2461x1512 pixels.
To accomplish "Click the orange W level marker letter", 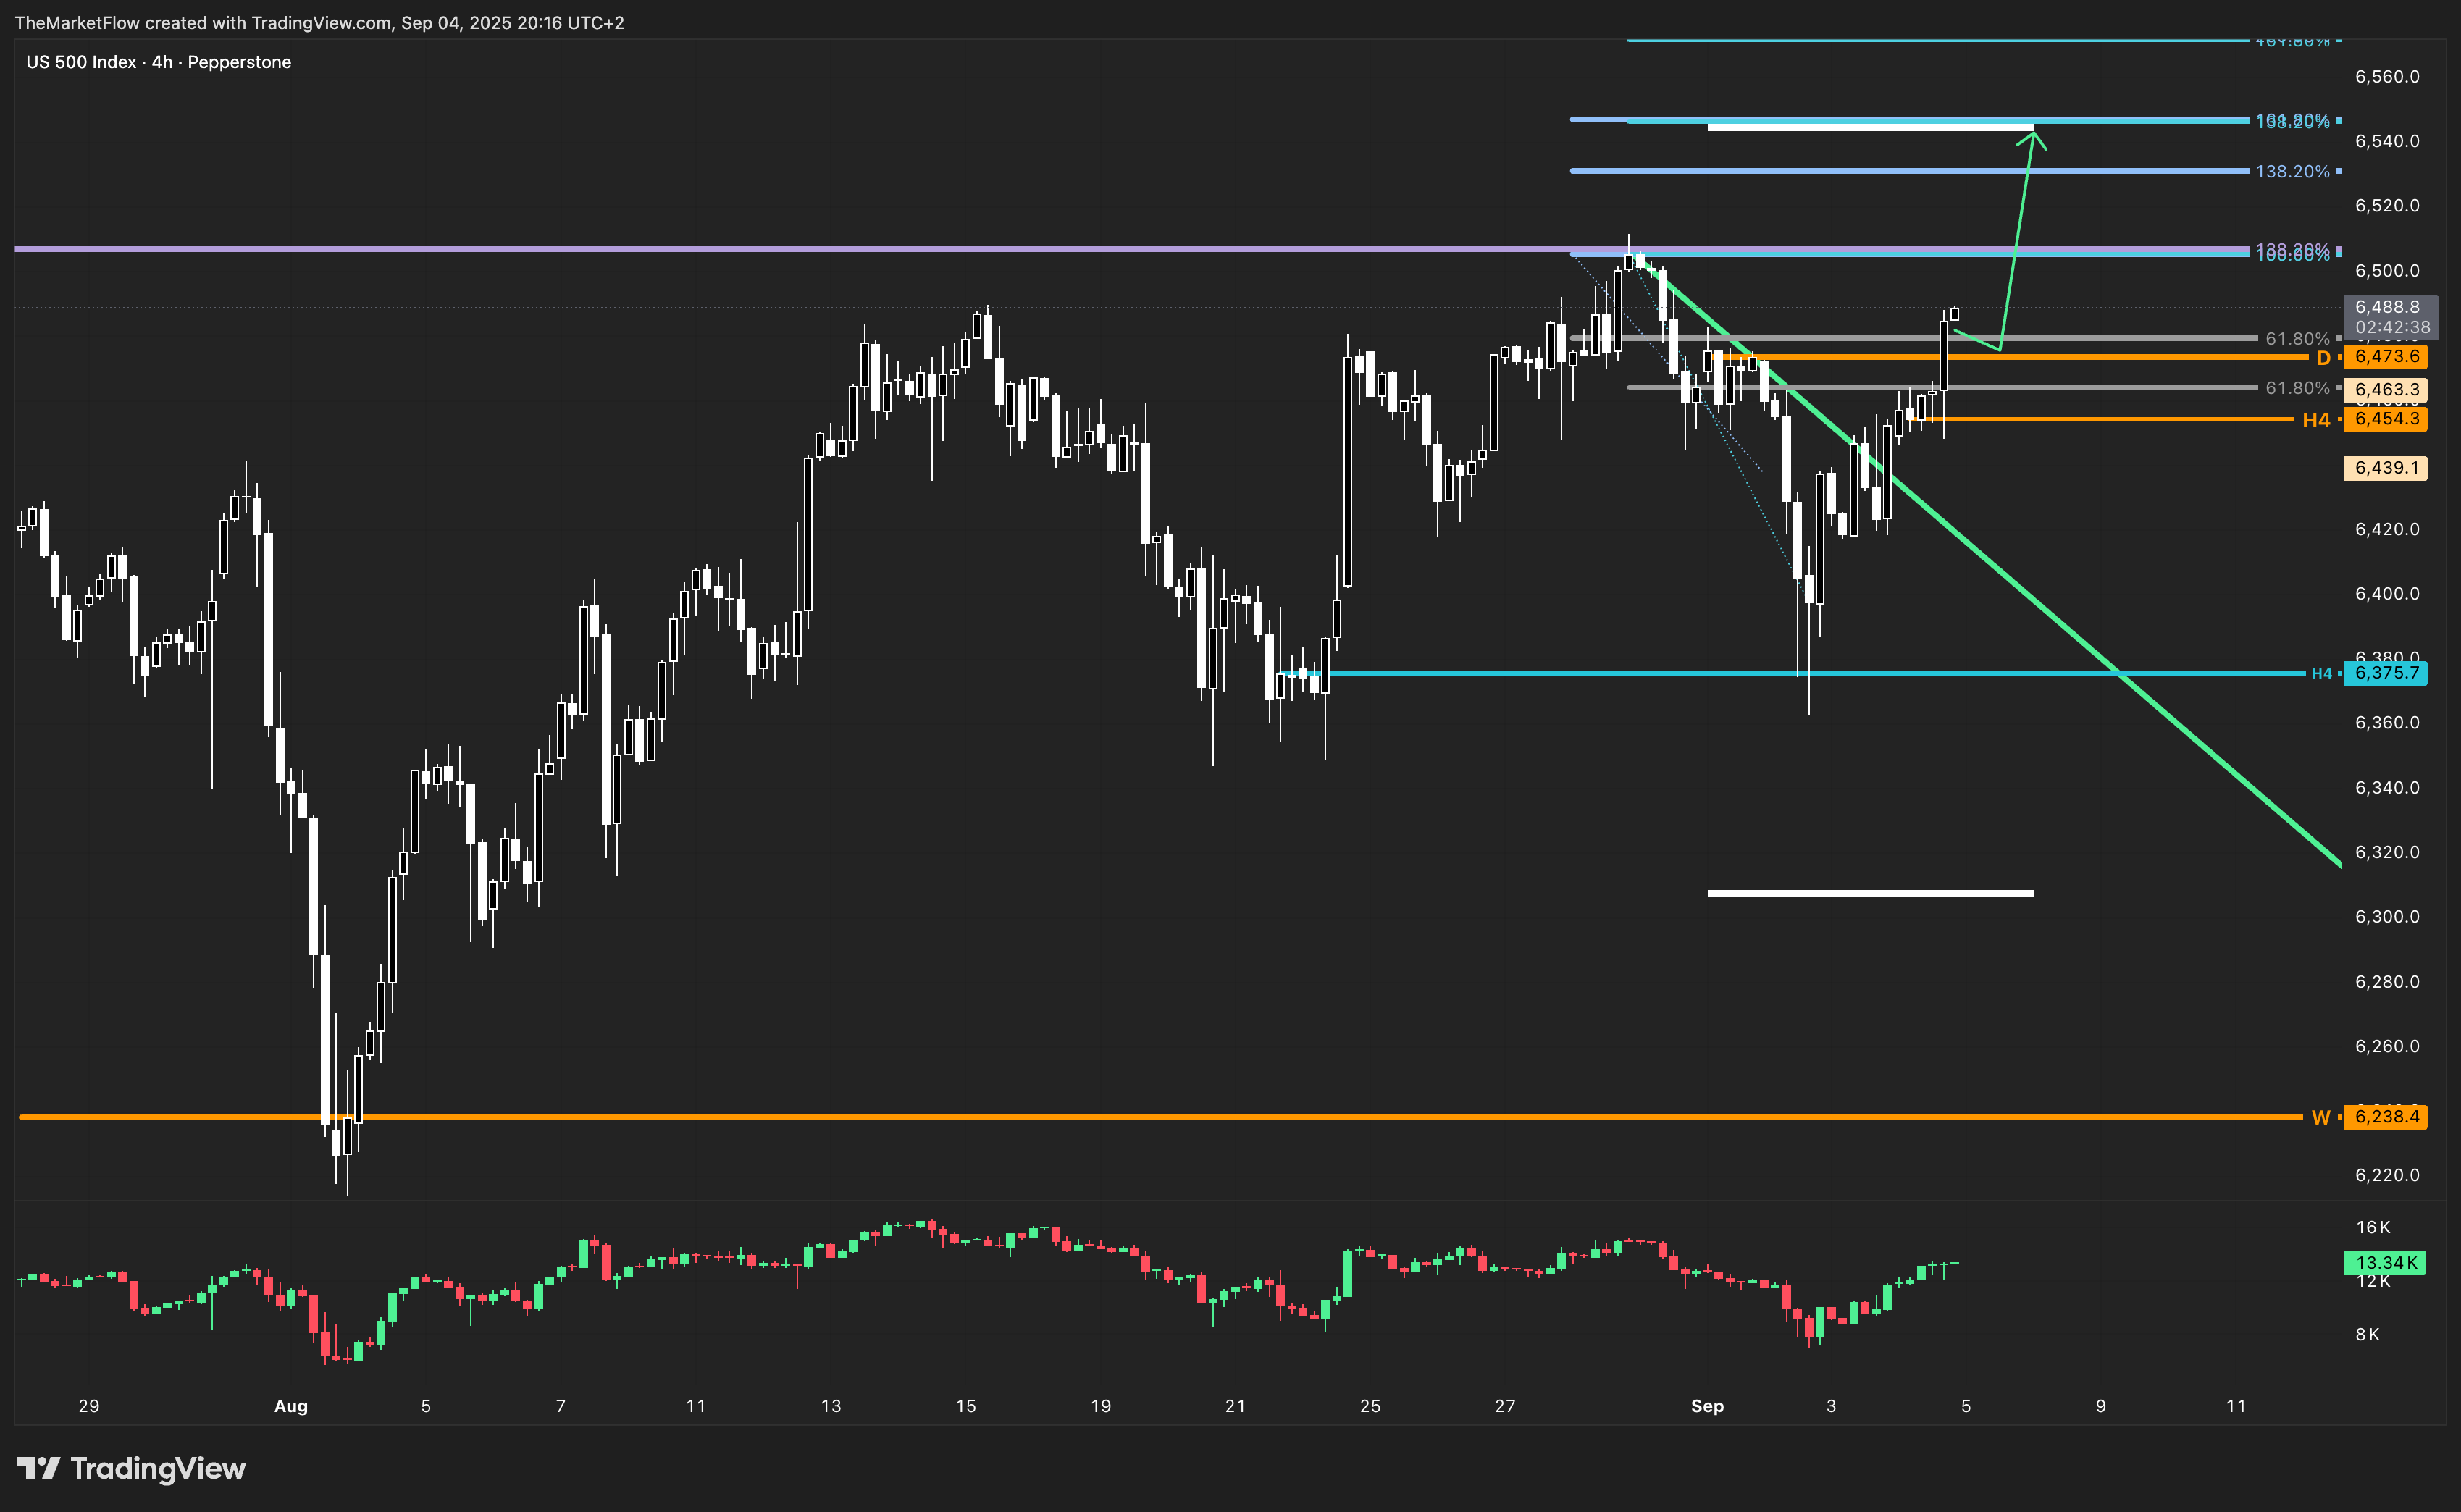I will [2320, 1118].
